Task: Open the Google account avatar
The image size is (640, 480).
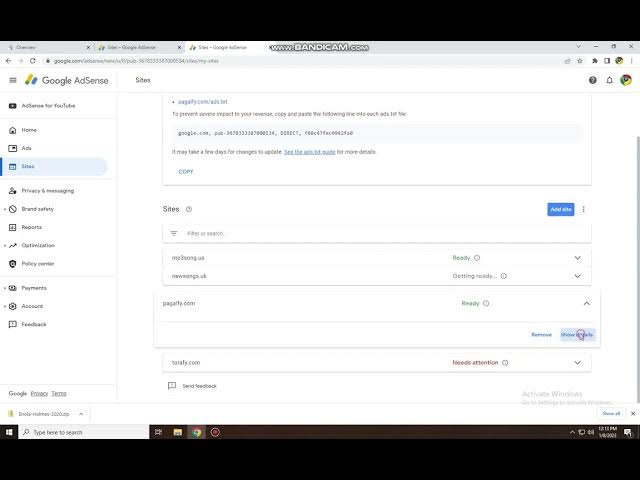Action: tap(626, 80)
